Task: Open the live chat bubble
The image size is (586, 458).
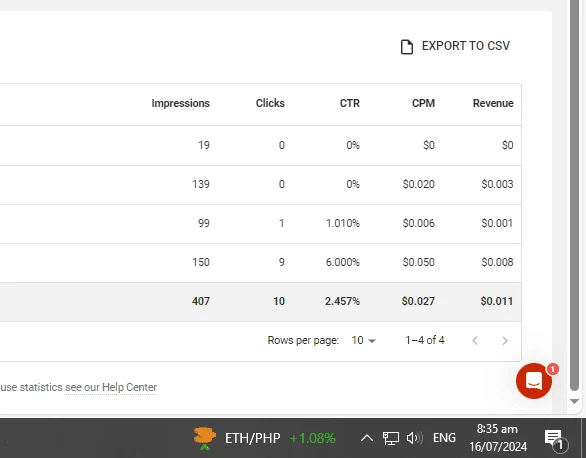Action: pos(534,381)
